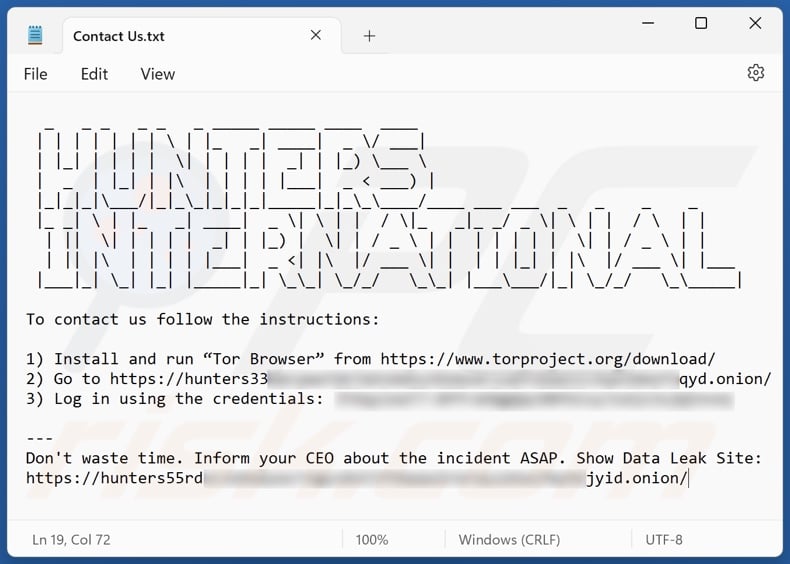Click line "To contact us follow the instructions:"

(203, 320)
